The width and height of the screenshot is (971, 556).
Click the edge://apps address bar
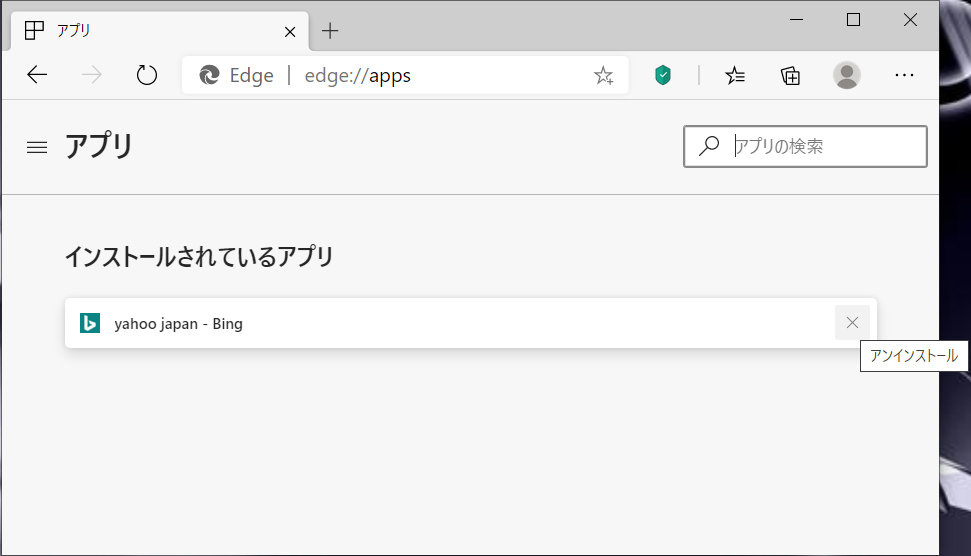pyautogui.click(x=406, y=76)
